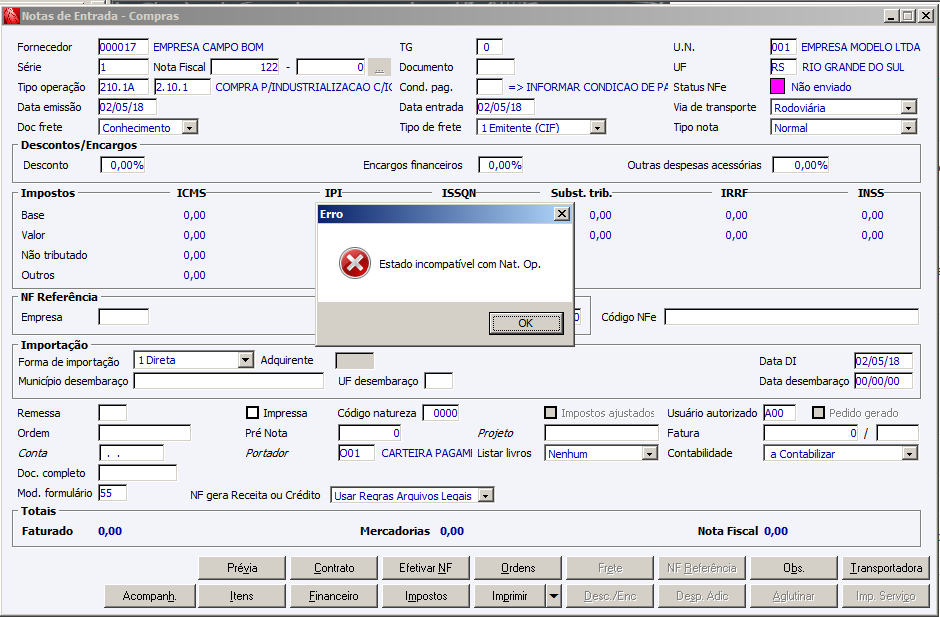Close the Erro dialog with X

[561, 214]
